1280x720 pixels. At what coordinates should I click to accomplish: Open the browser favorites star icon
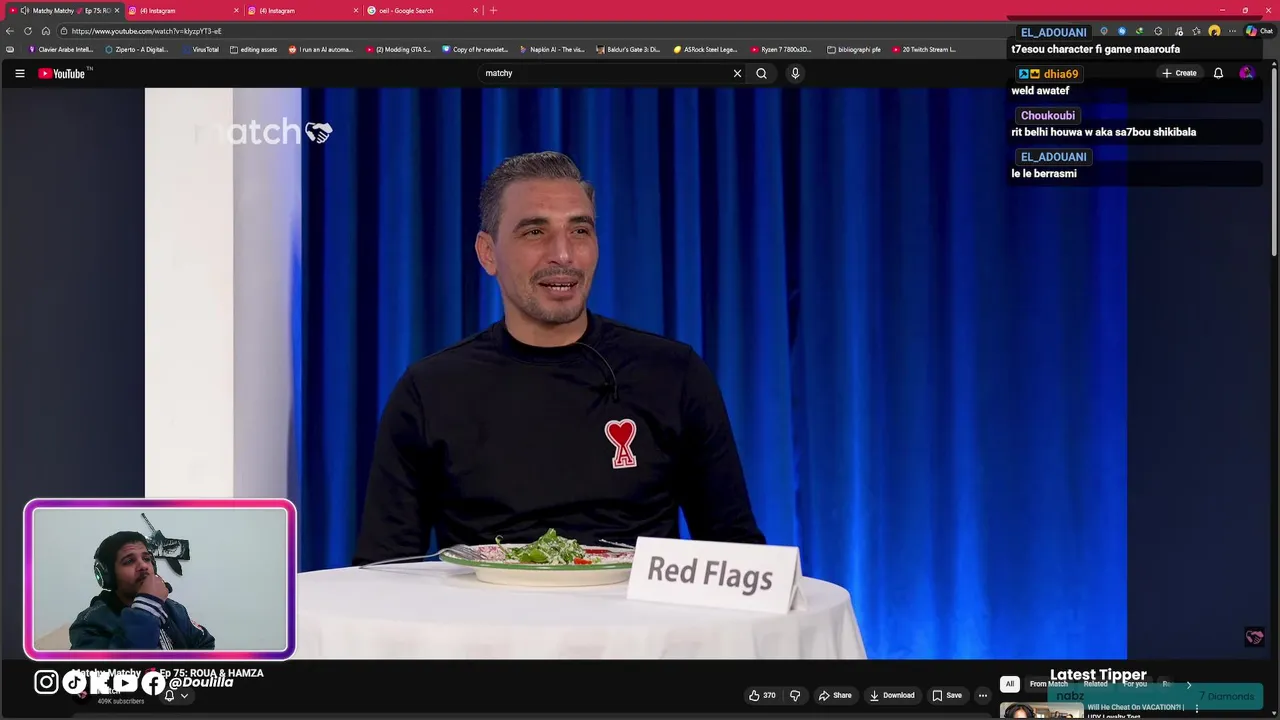point(1197,31)
